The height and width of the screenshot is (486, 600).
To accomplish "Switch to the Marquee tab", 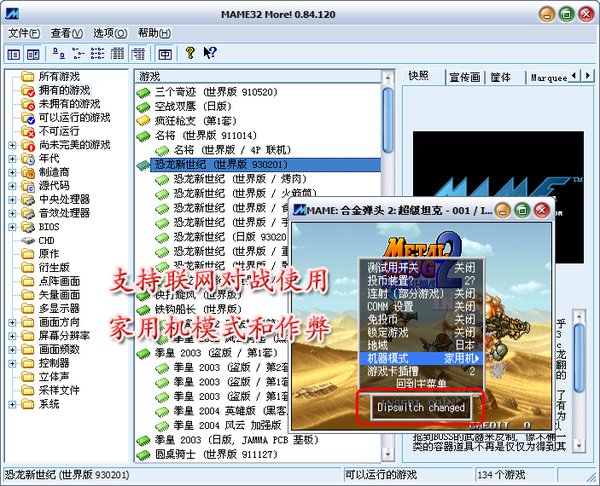I will click(549, 78).
